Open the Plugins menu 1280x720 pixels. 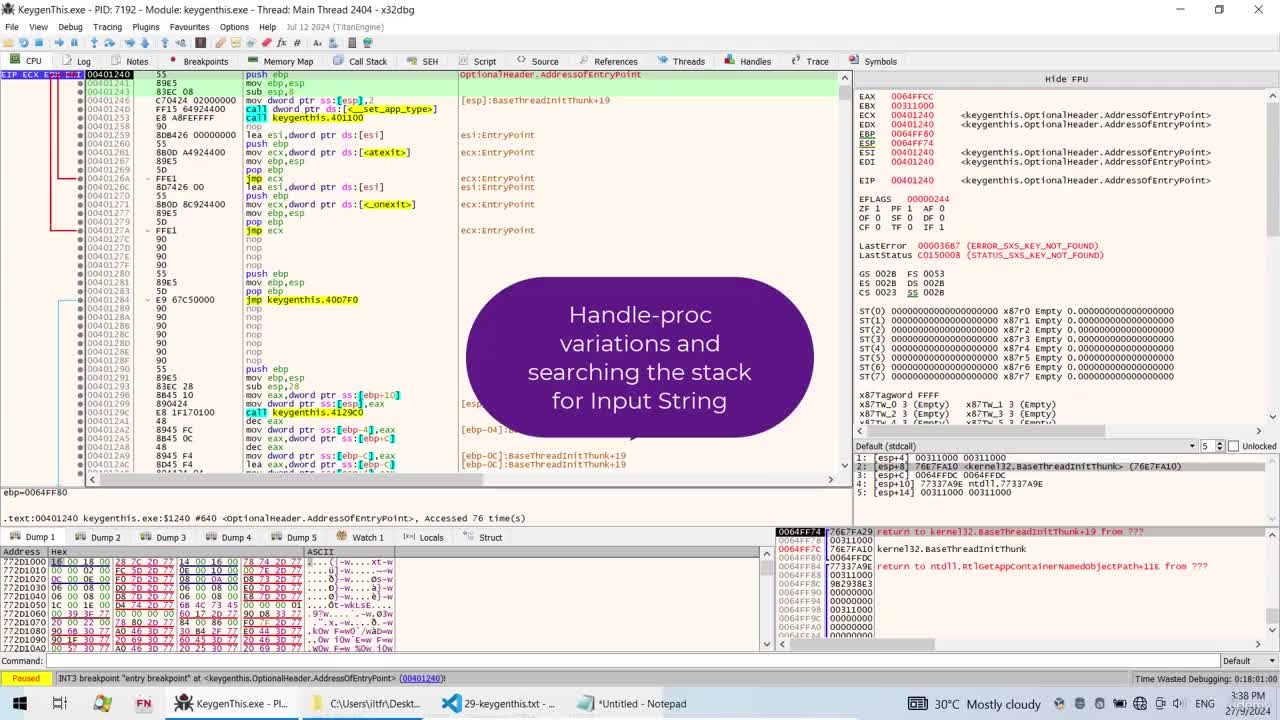pos(146,27)
